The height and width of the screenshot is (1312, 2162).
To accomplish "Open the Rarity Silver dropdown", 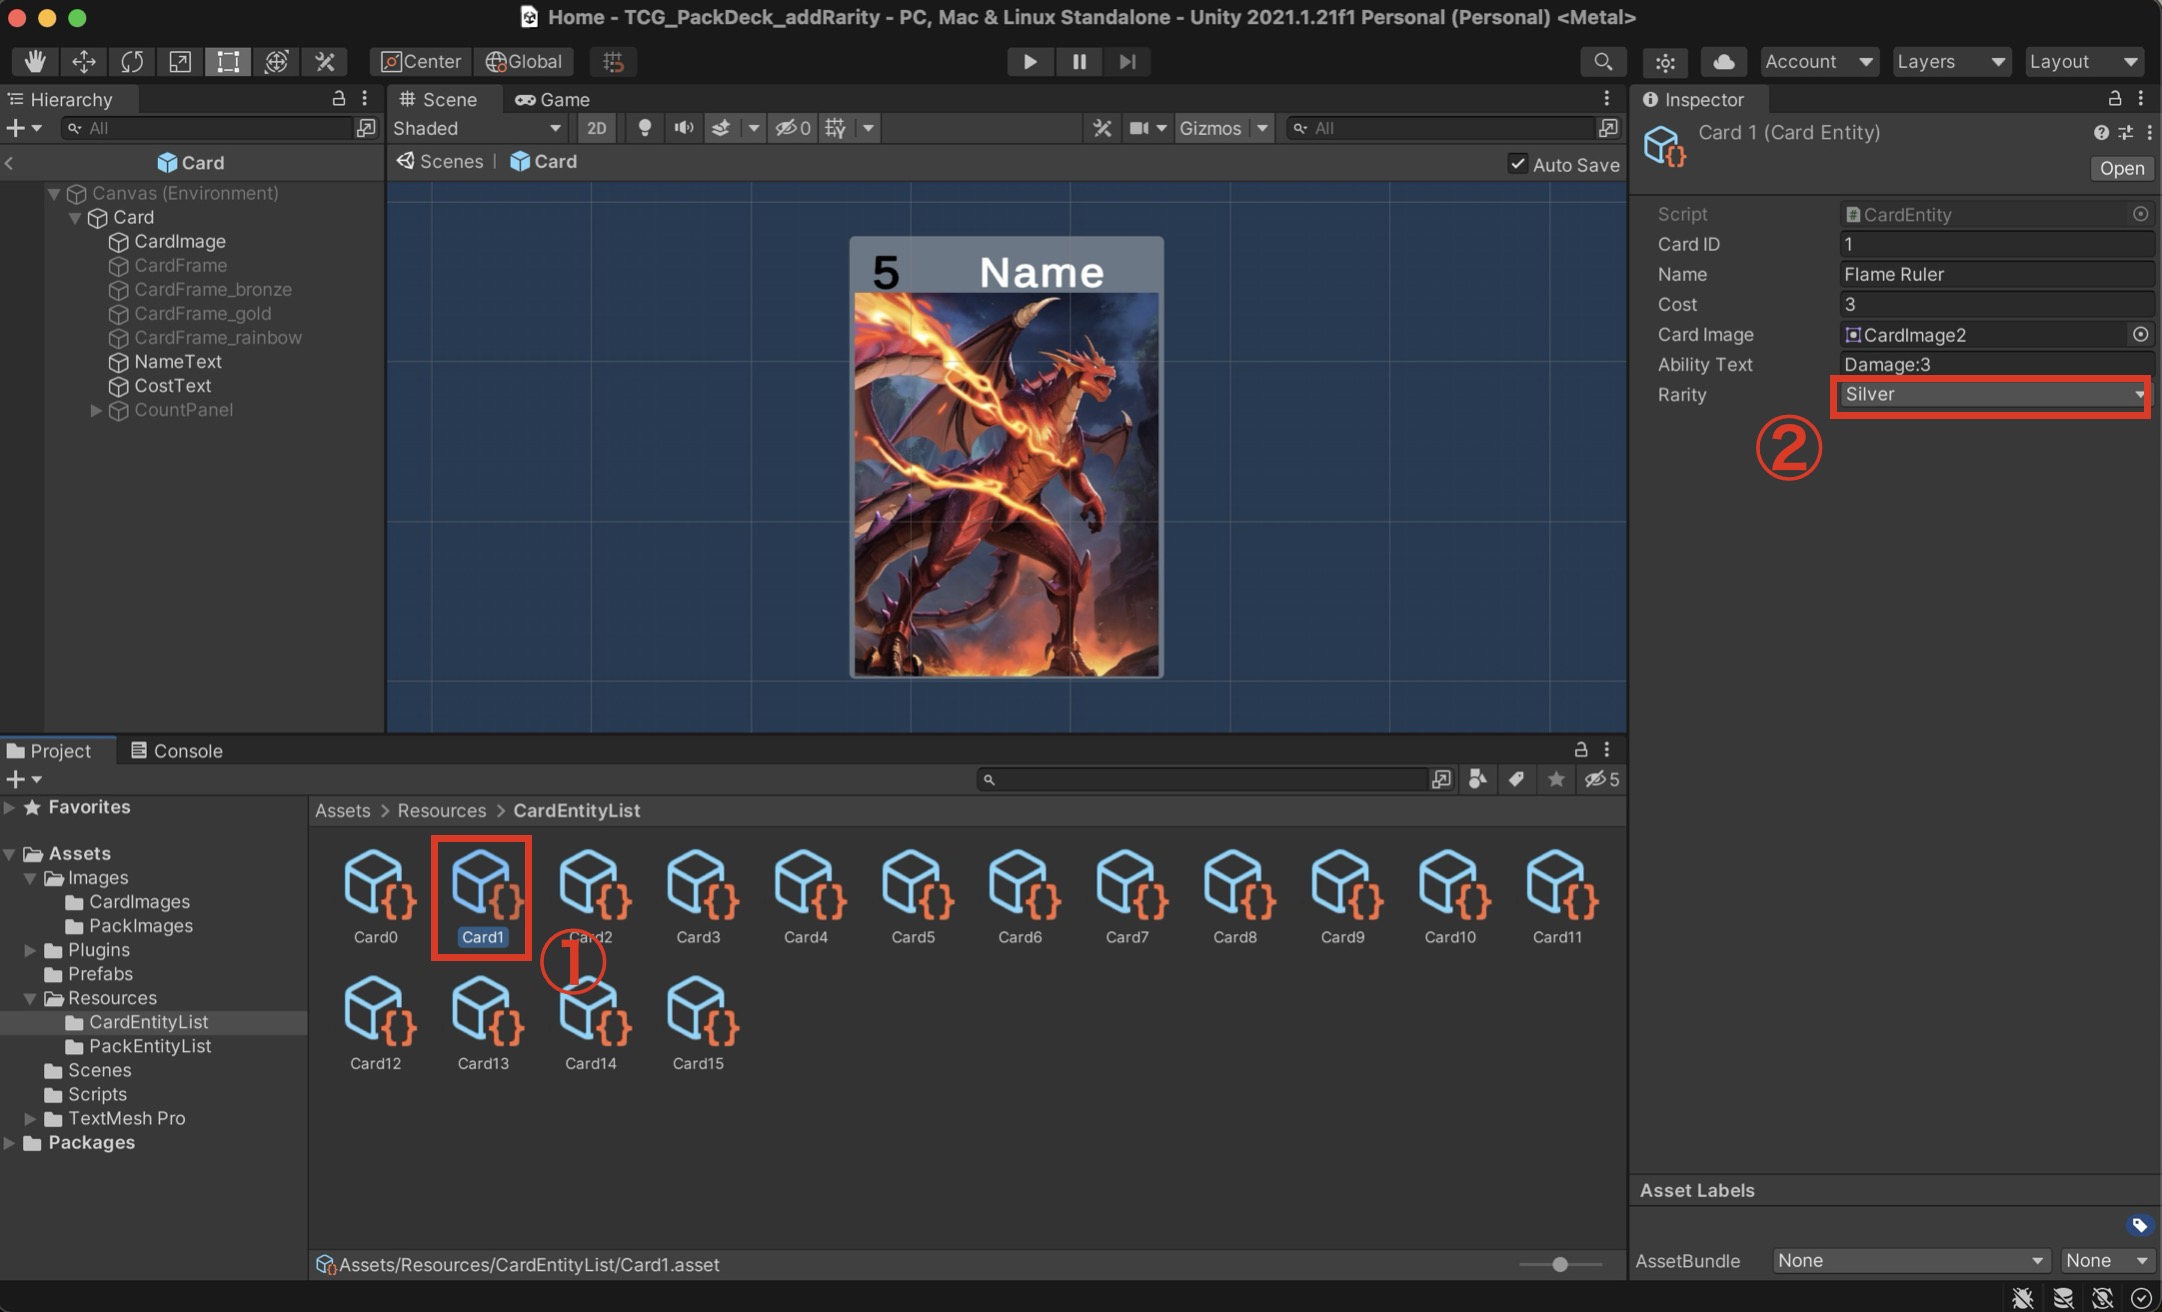I will pos(1990,394).
